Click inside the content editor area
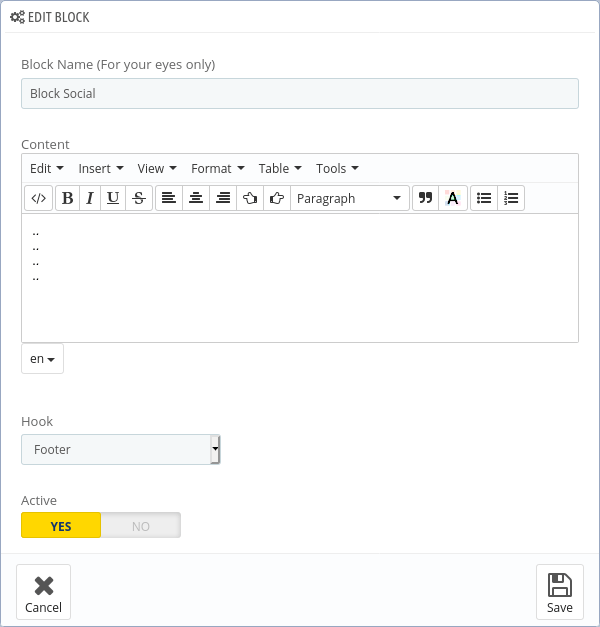The image size is (600, 627). (300, 278)
